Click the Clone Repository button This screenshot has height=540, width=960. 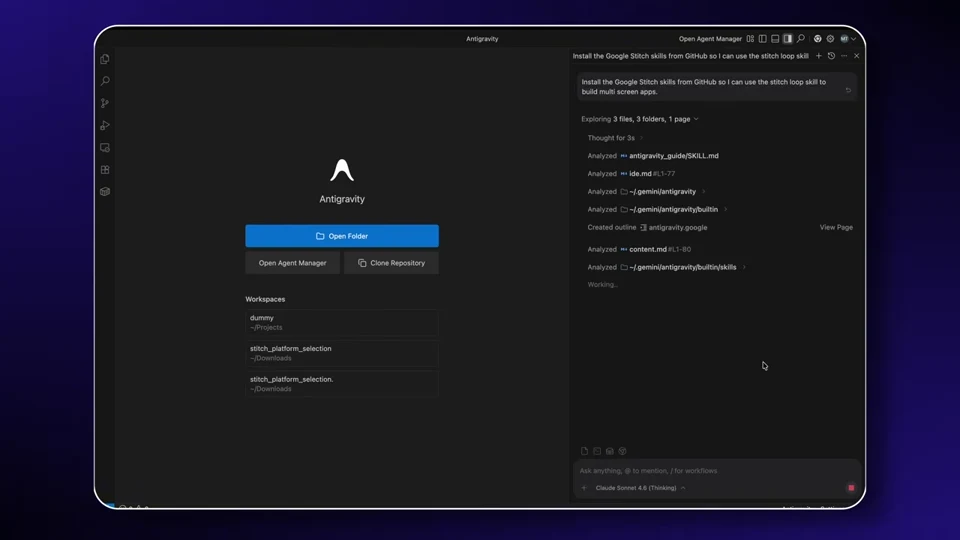click(391, 263)
